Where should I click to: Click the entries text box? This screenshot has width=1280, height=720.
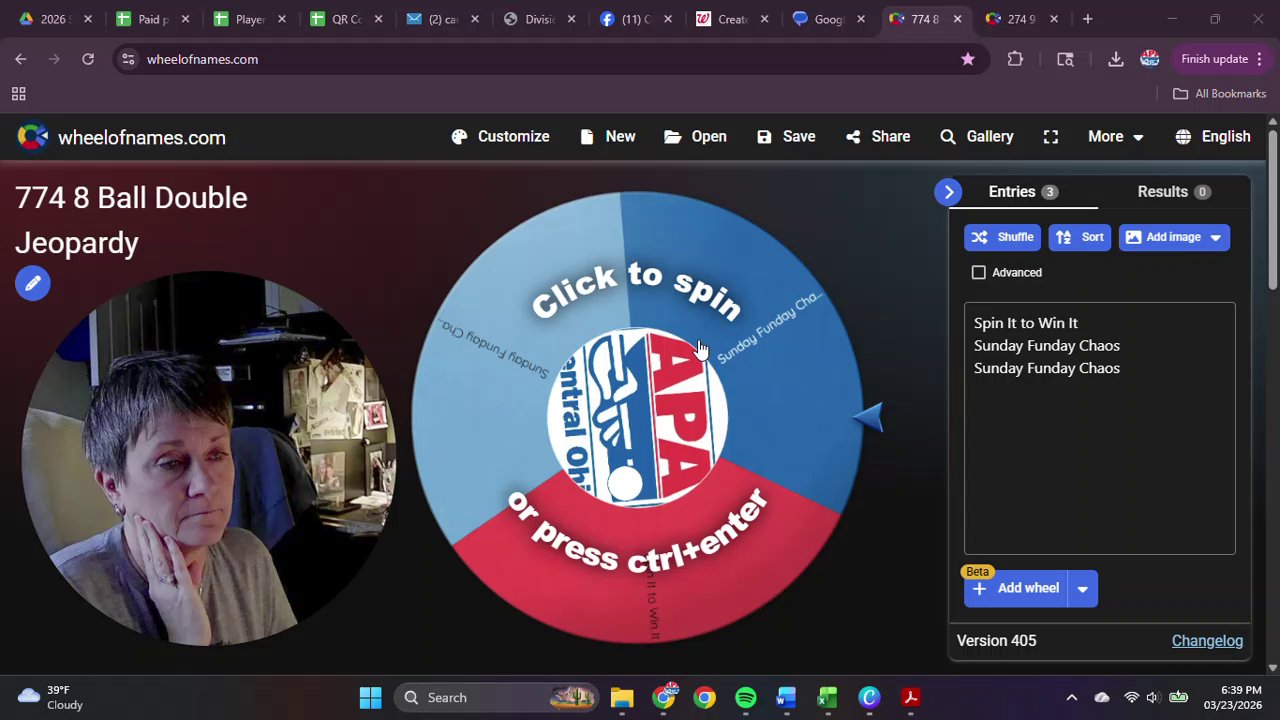[x=1100, y=428]
